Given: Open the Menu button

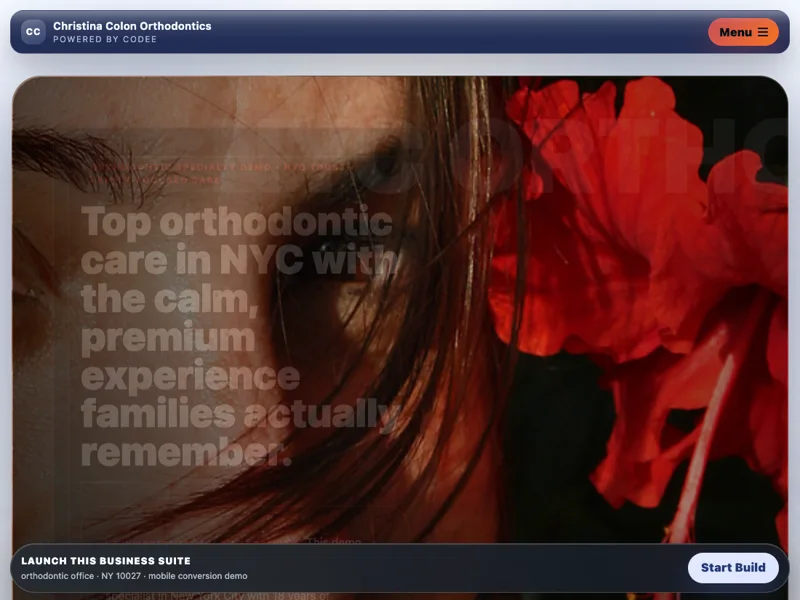Looking at the screenshot, I should click(x=743, y=32).
